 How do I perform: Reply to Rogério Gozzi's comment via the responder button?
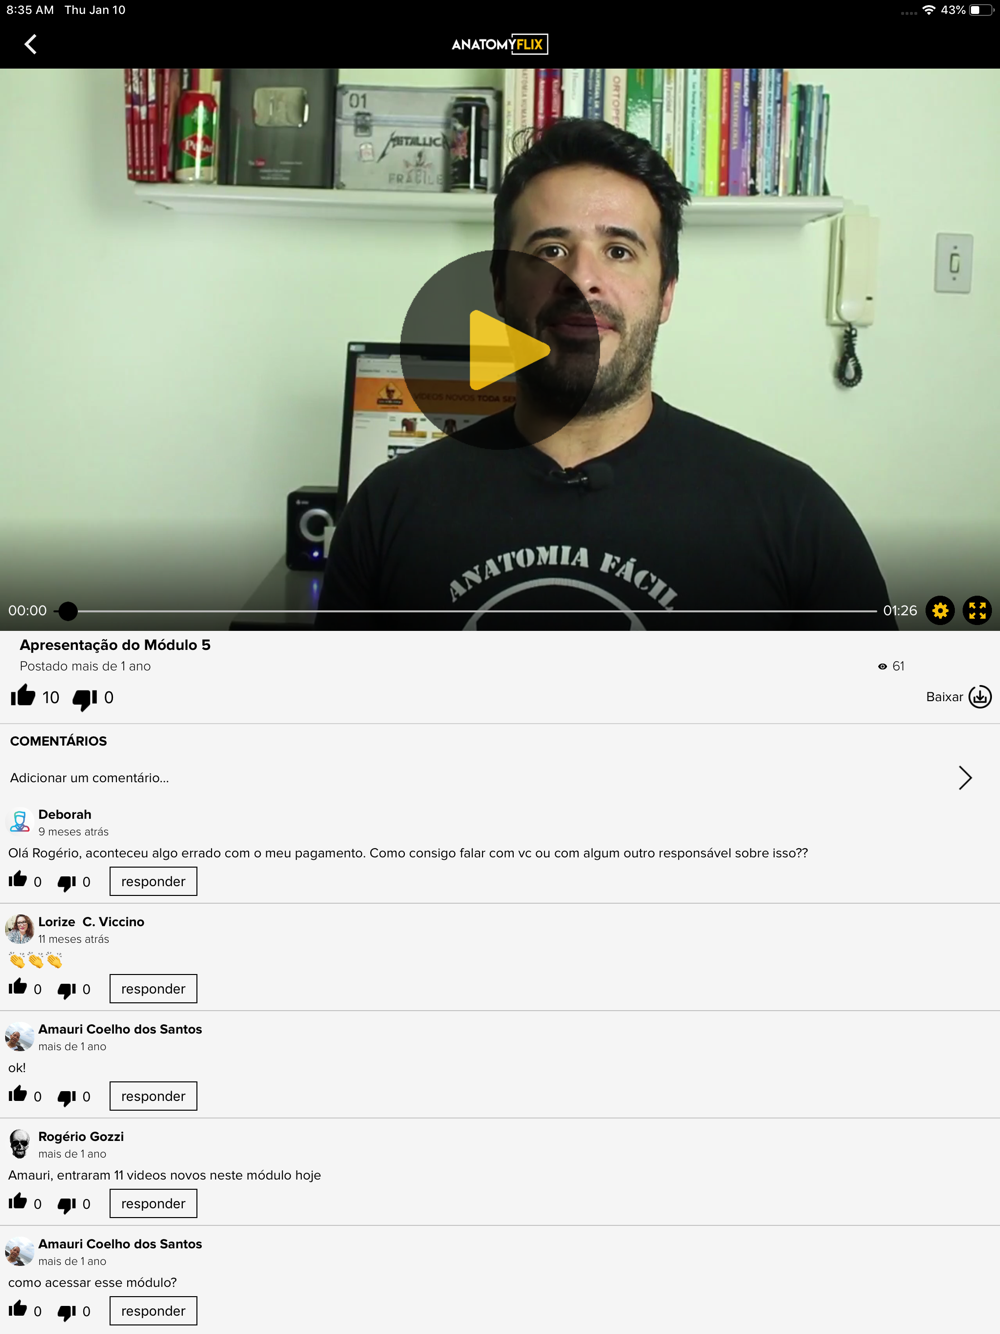[153, 1203]
